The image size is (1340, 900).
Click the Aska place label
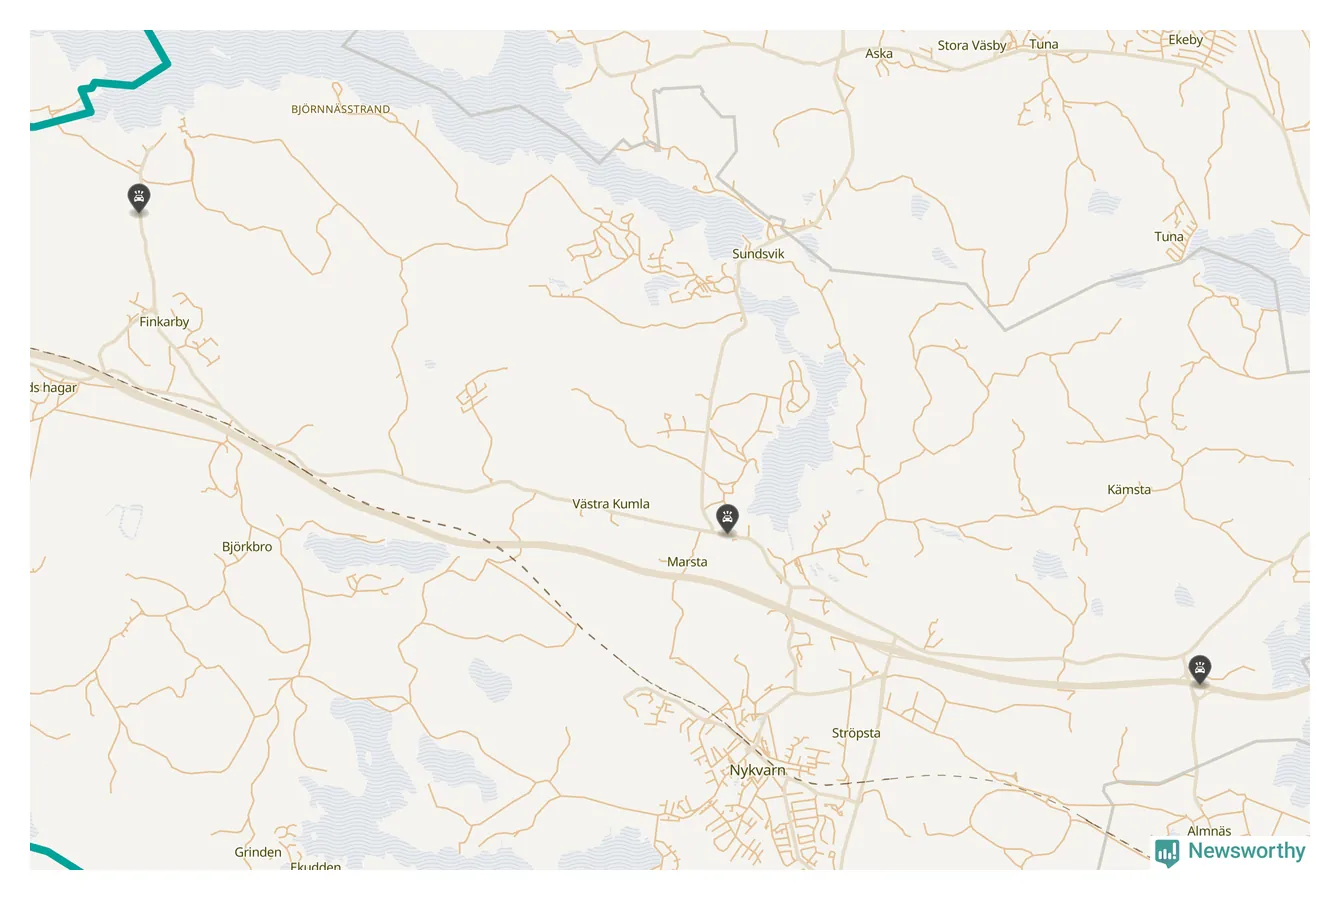tap(879, 54)
